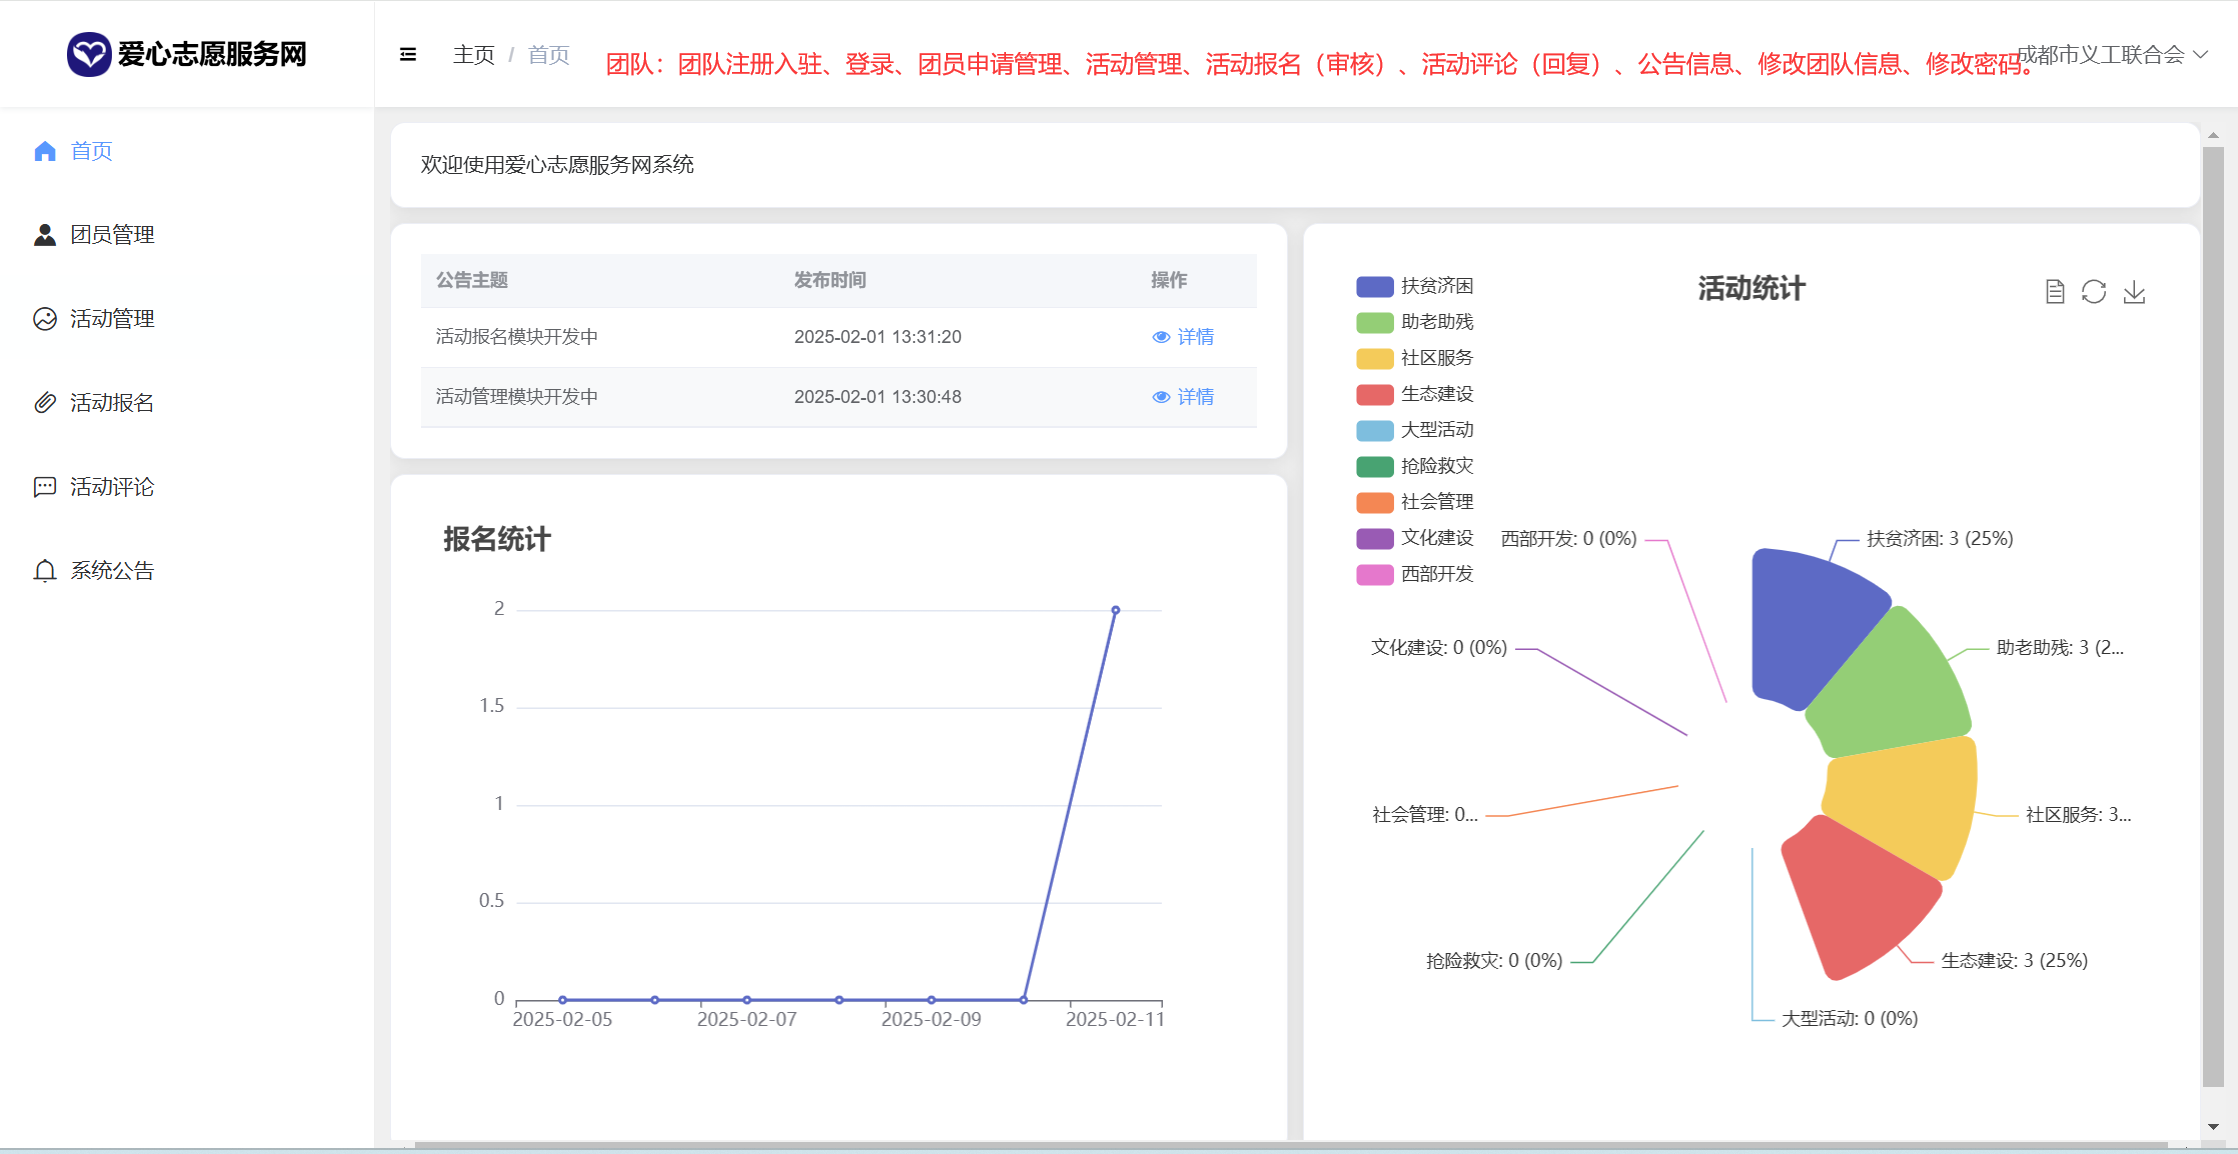2238x1154 pixels.
Task: Click the 爱心志愿服务网 heart logo
Action: tap(89, 54)
